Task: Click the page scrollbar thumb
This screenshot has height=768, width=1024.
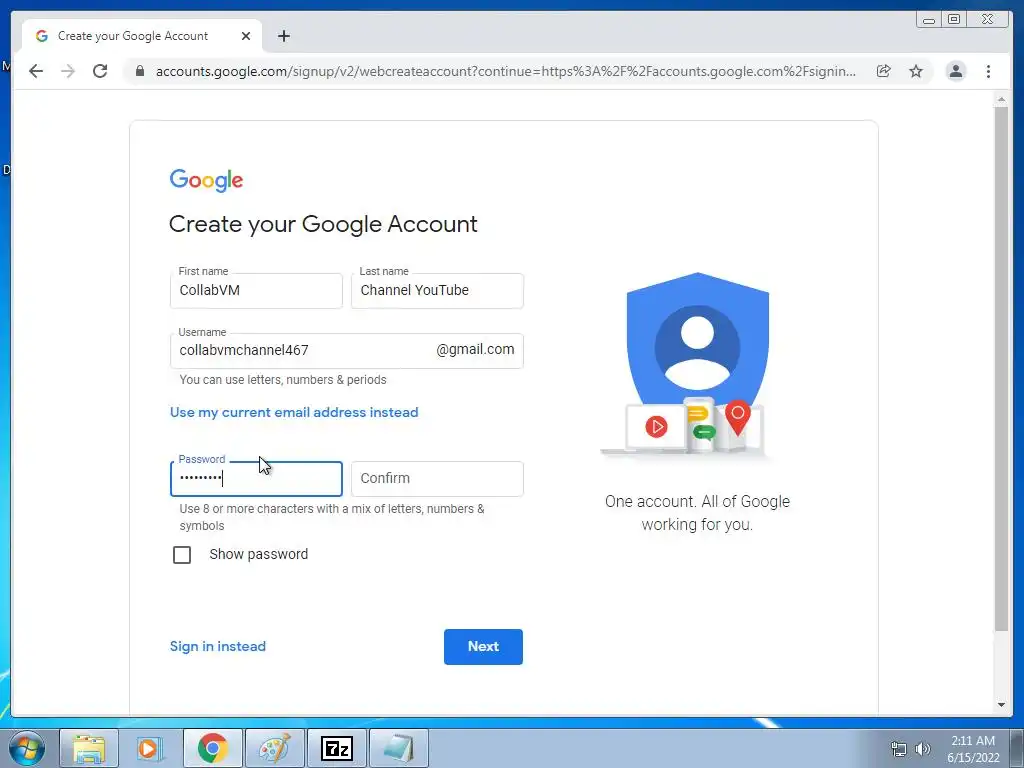Action: 1001,369
